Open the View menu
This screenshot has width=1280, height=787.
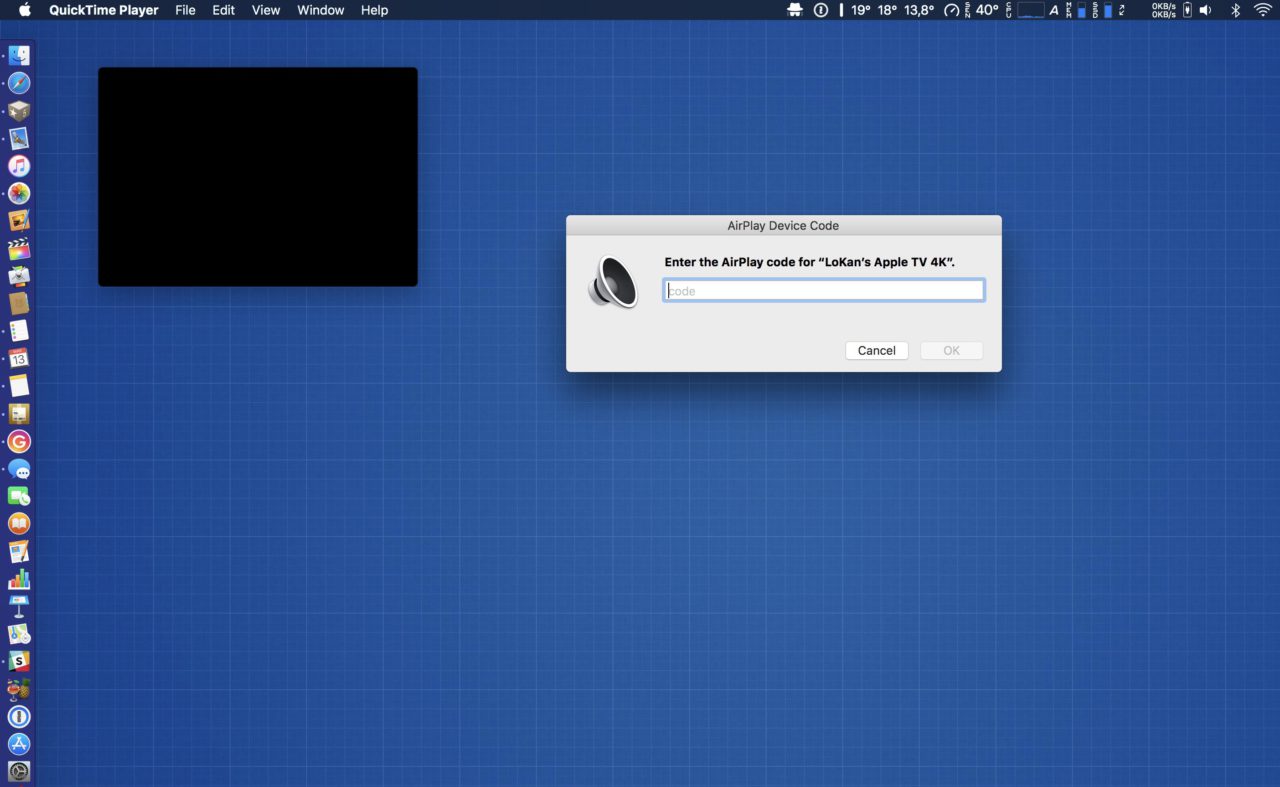pos(266,10)
